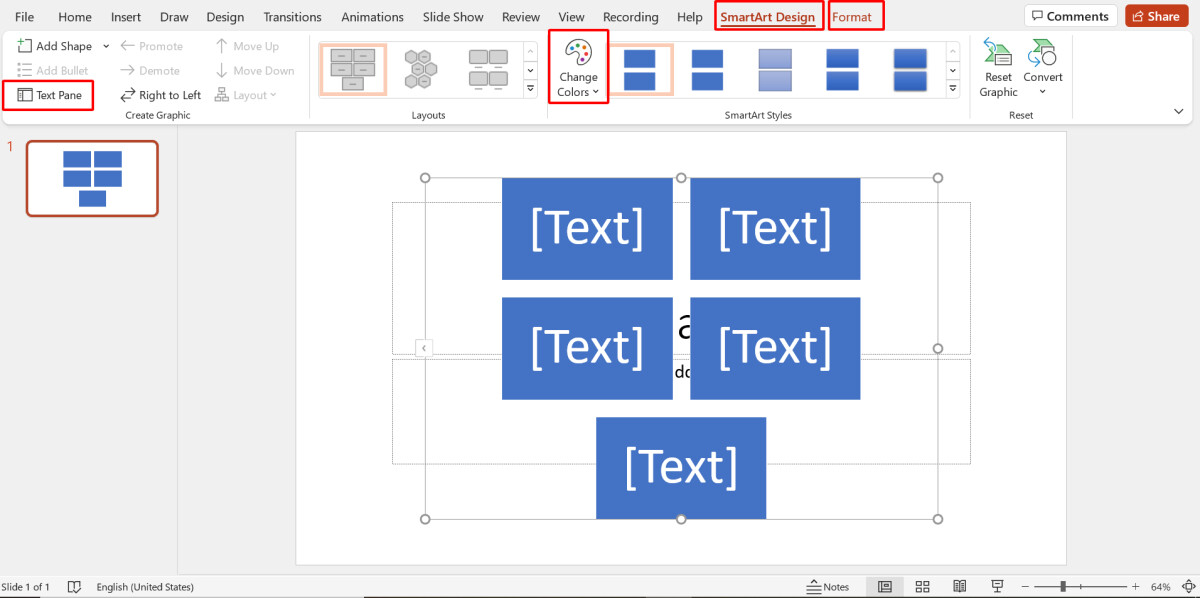Click the top-right [Text] shape
The width and height of the screenshot is (1200, 598).
pos(775,229)
